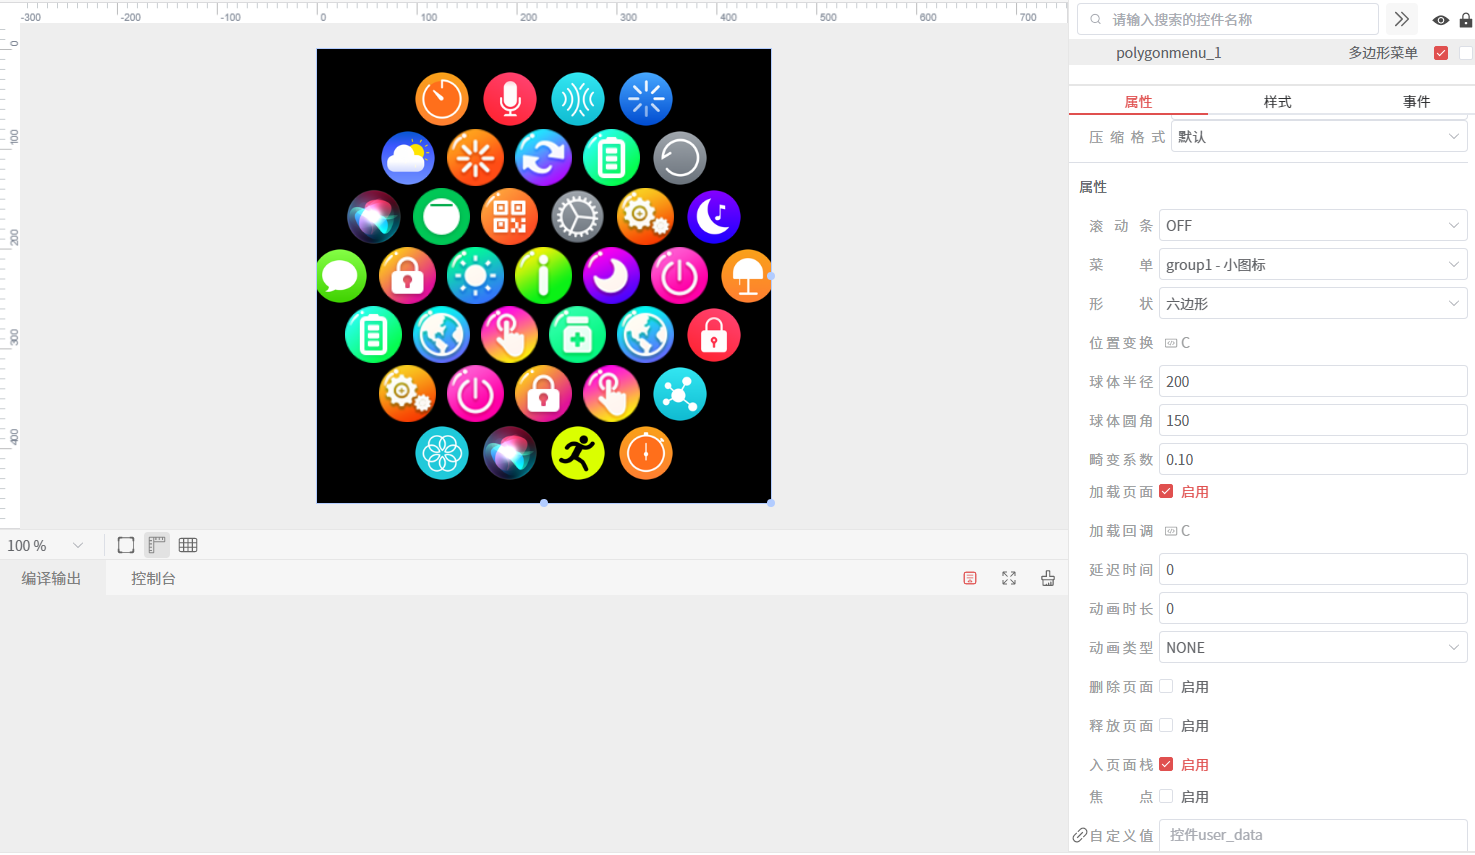Open the 控制台 tab

point(153,578)
